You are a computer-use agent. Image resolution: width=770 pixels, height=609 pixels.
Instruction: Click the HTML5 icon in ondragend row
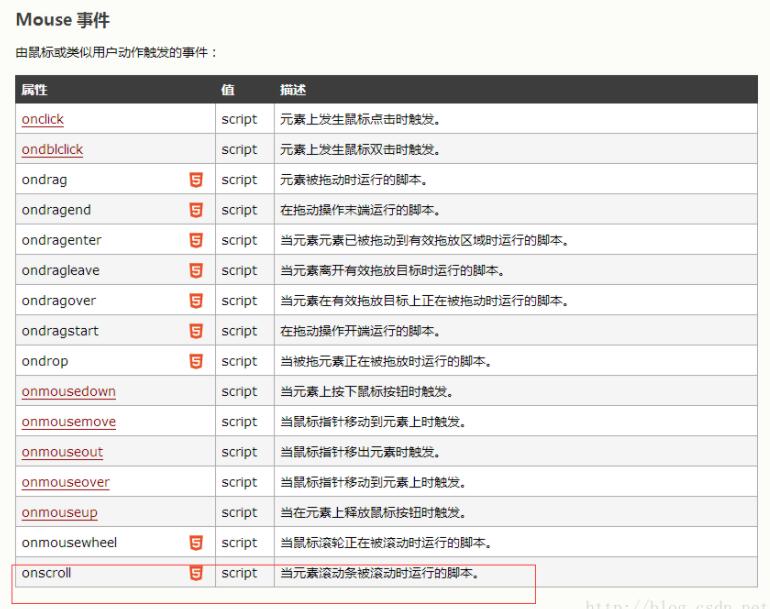196,210
